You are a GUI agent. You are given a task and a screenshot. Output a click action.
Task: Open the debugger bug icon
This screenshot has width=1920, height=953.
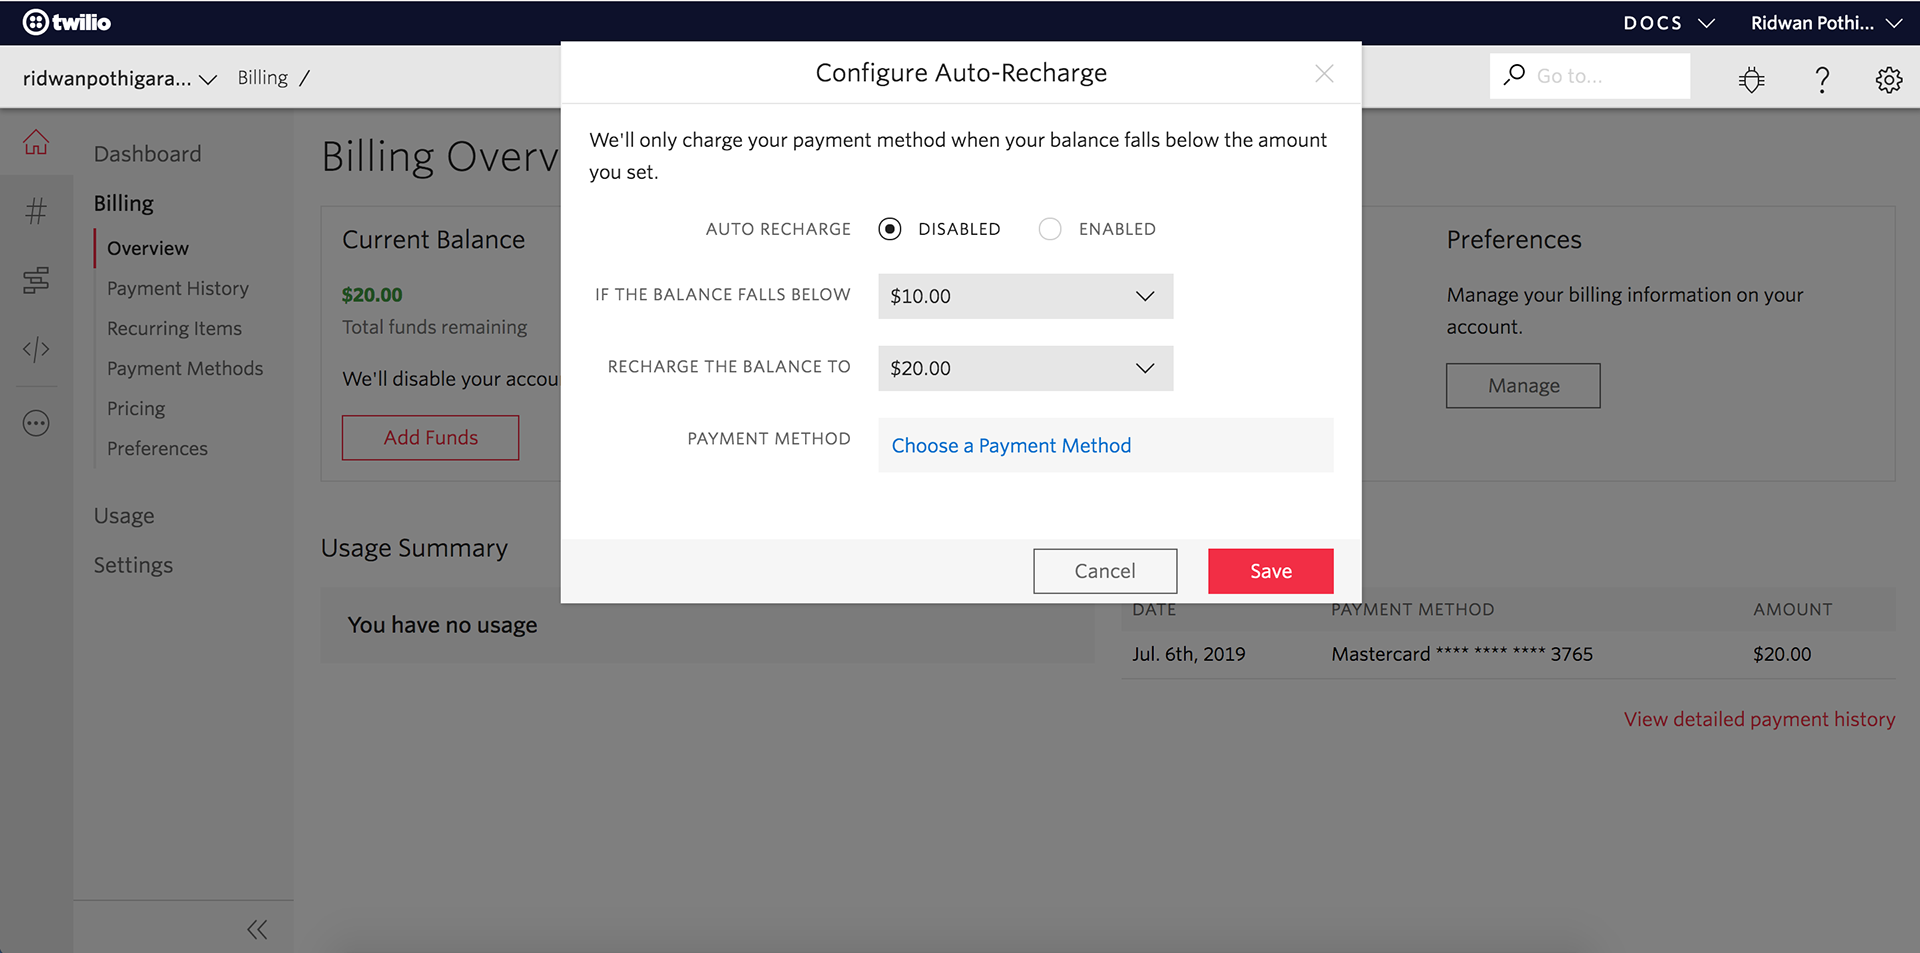tap(1751, 79)
